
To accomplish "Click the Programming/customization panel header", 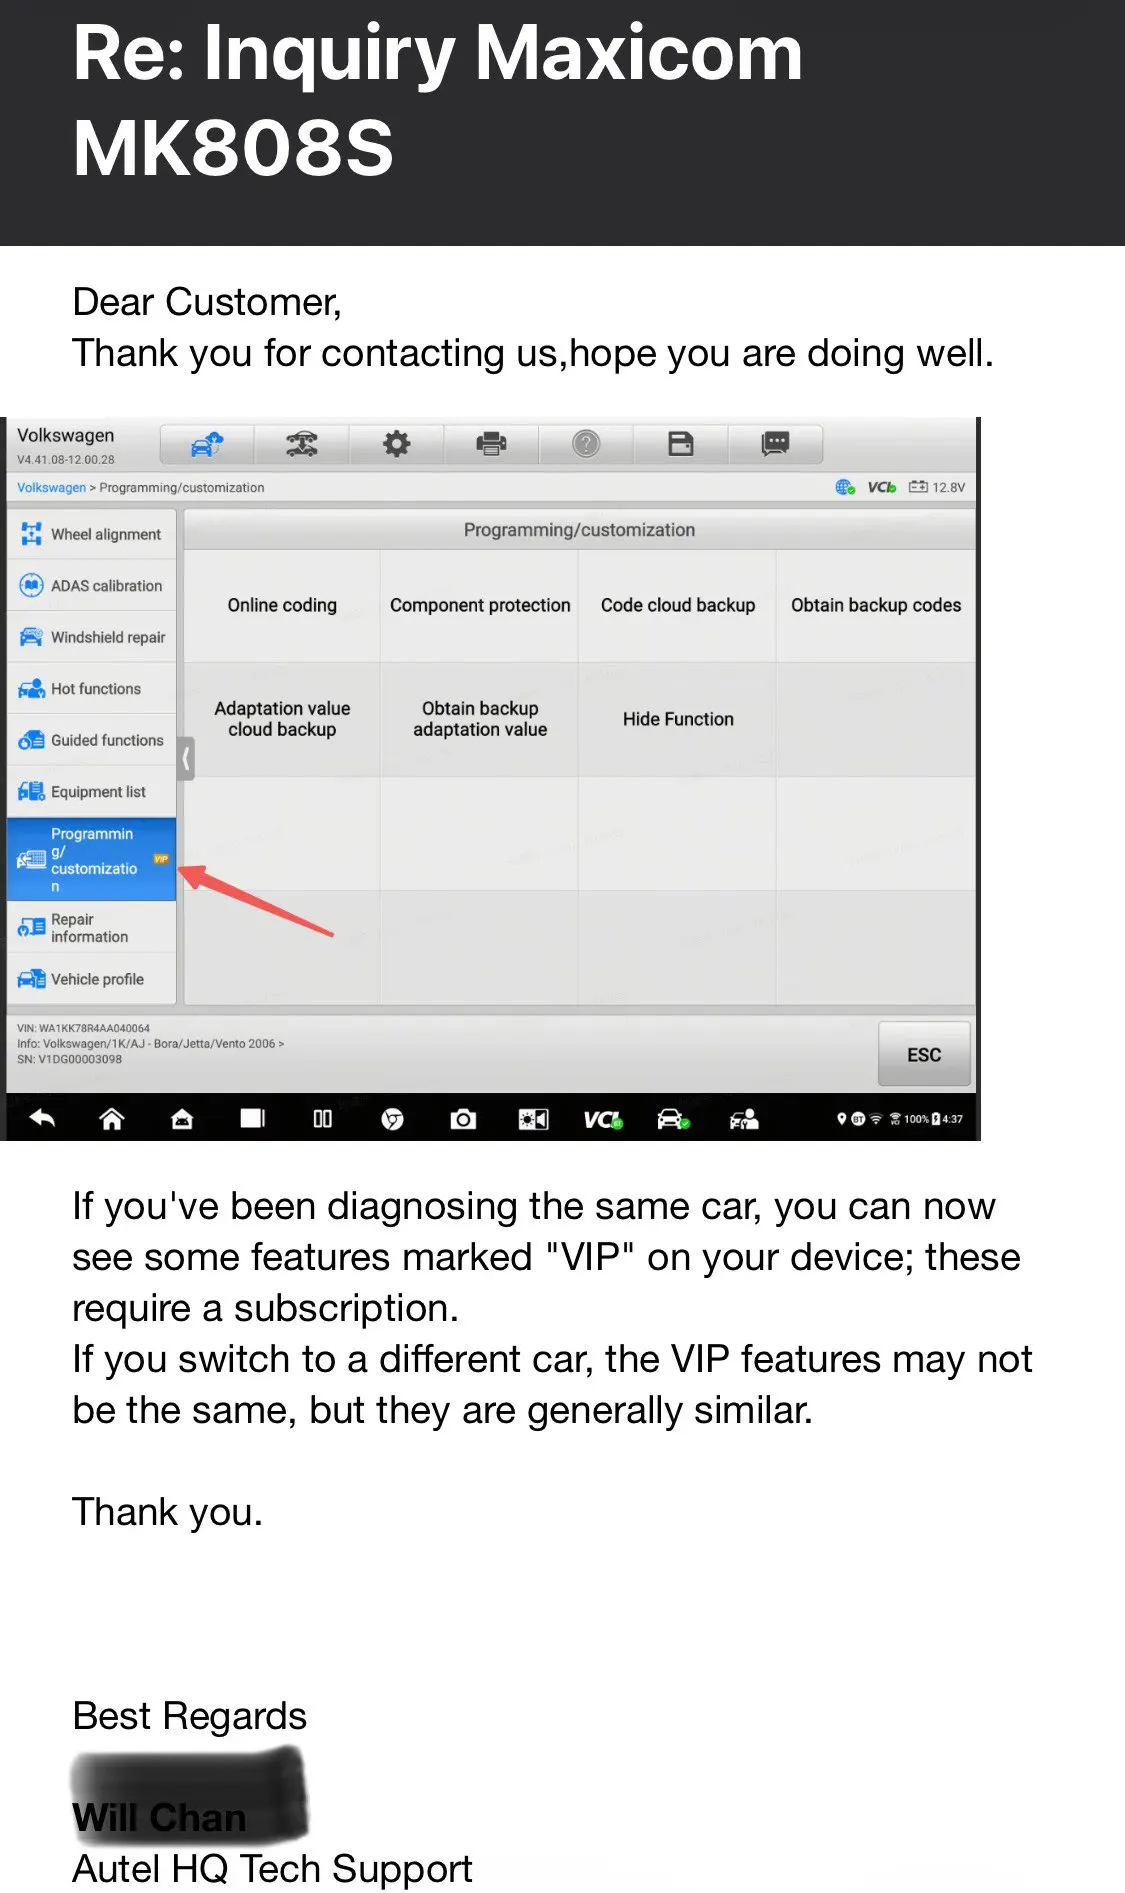I will [x=579, y=530].
